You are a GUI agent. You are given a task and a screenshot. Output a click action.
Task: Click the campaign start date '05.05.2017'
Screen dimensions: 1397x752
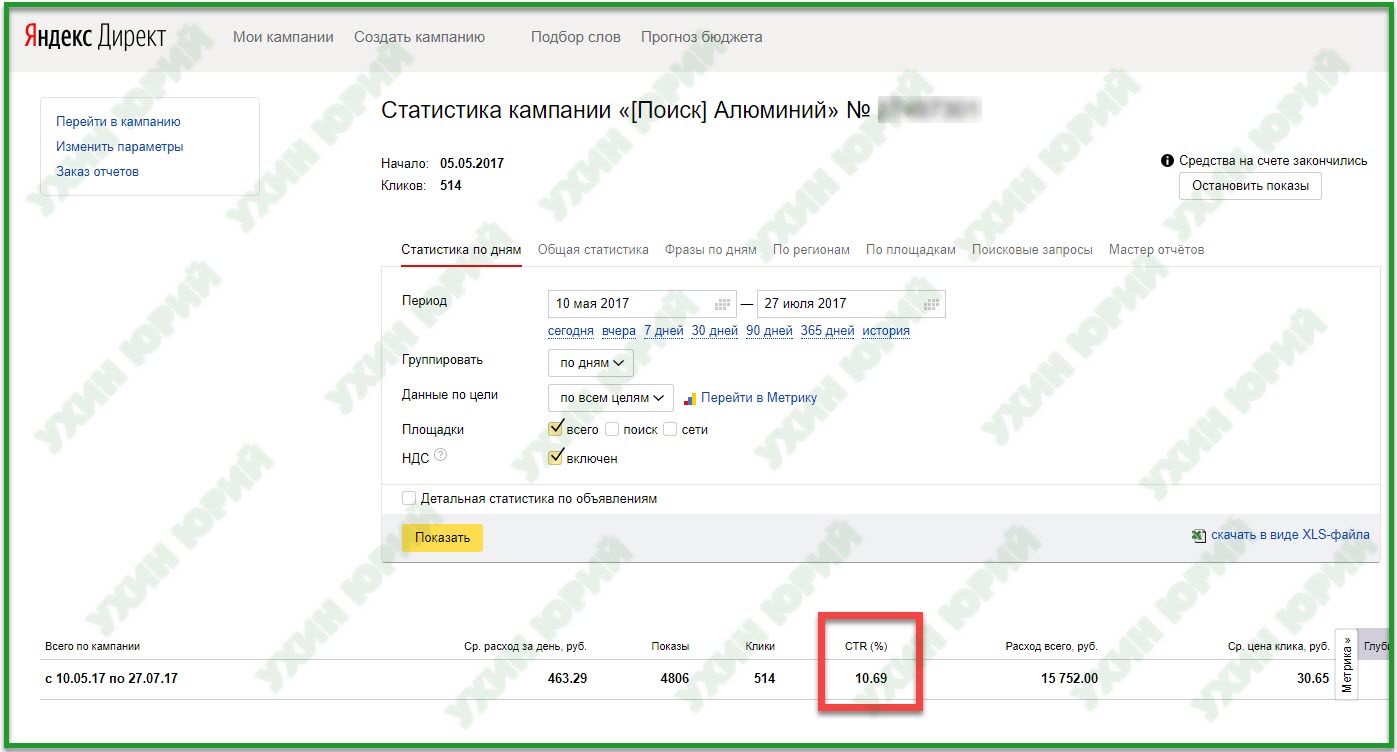(472, 163)
